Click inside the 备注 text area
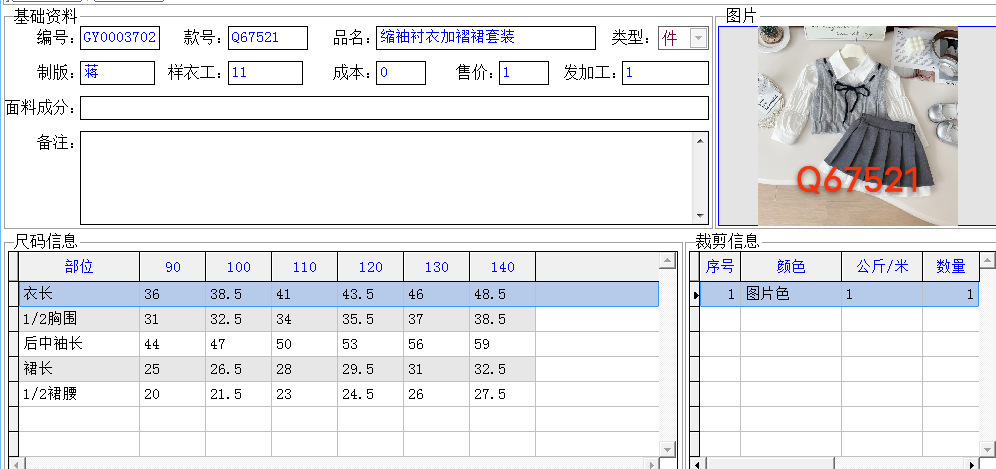 (387, 178)
